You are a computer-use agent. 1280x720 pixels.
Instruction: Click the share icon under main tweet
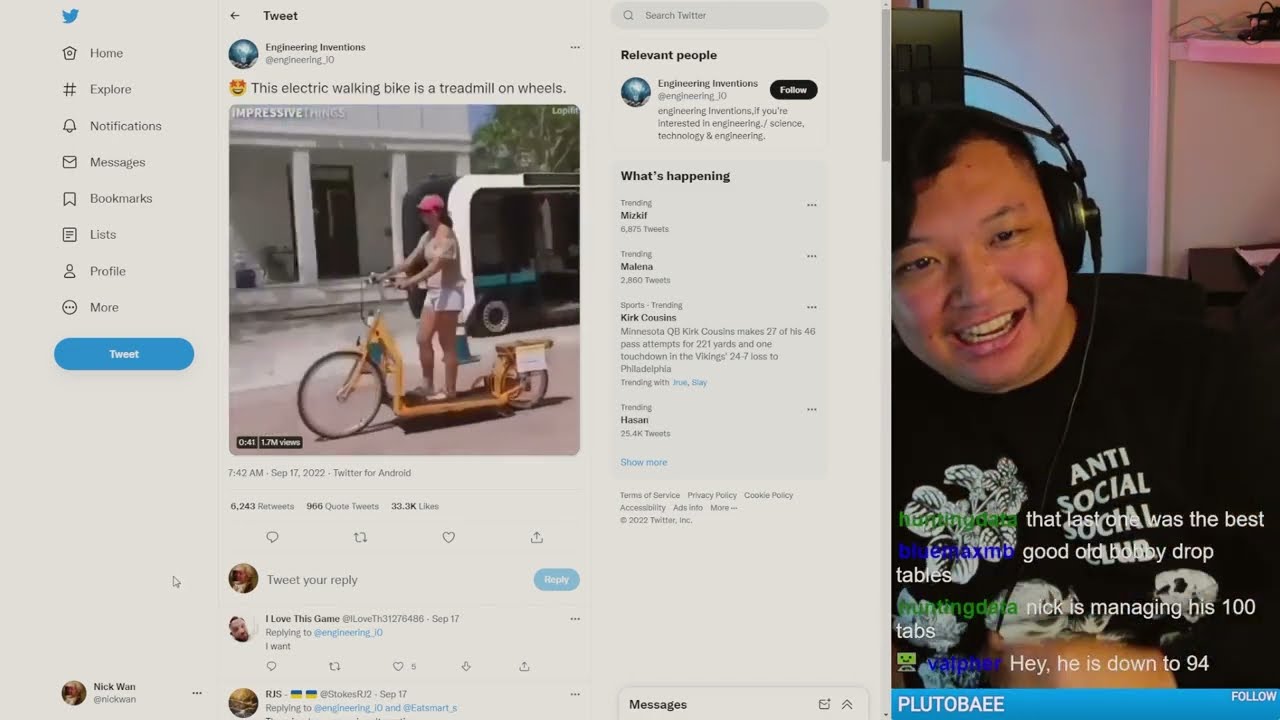coord(536,537)
